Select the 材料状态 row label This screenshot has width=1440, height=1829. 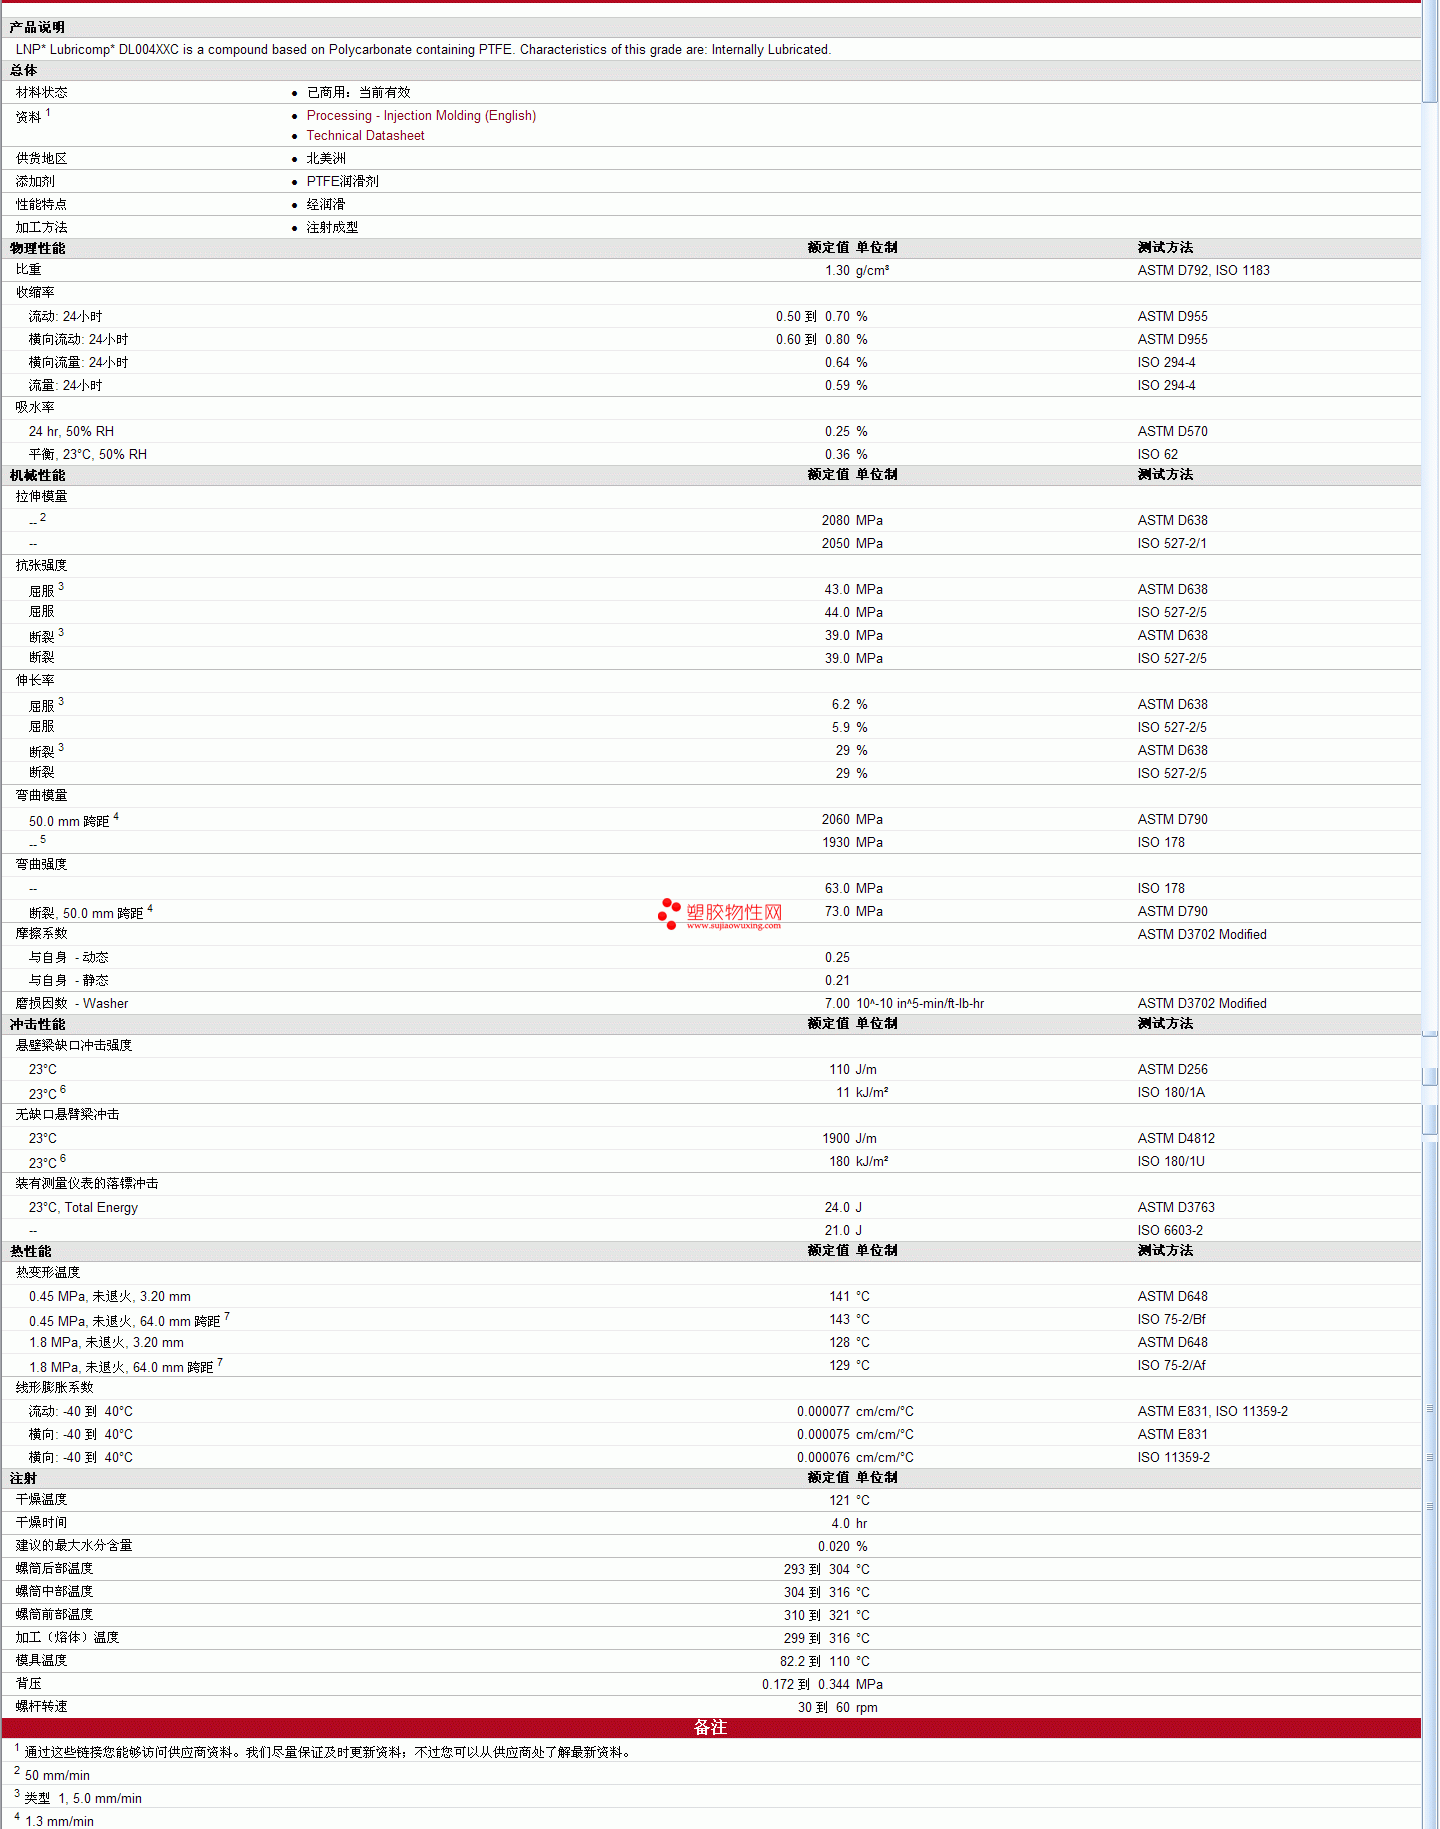point(42,92)
